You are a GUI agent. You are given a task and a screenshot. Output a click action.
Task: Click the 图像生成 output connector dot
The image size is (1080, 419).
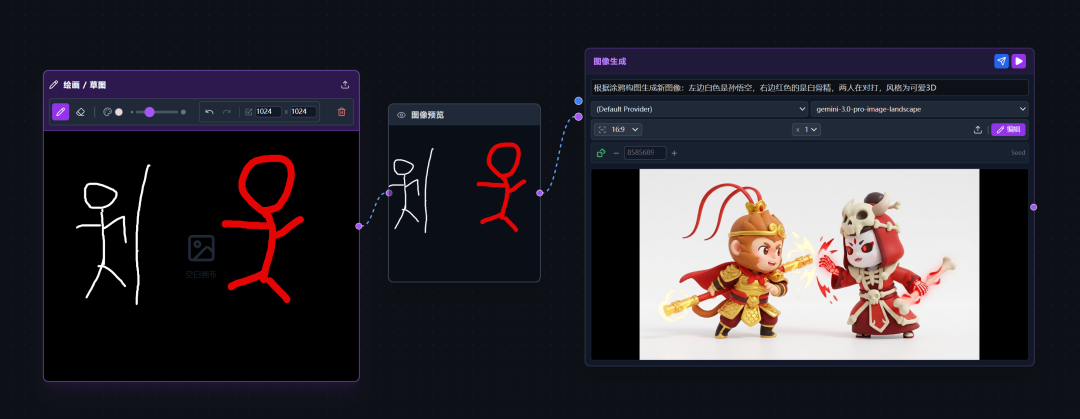coord(1033,207)
